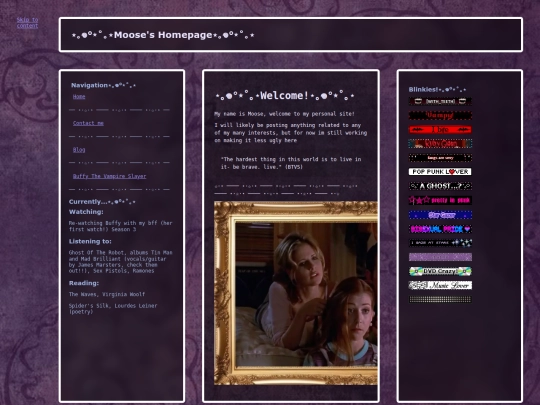The height and width of the screenshot is (405, 540).
Task: Click the gold-framed Buffy and Willow image
Action: click(x=296, y=293)
